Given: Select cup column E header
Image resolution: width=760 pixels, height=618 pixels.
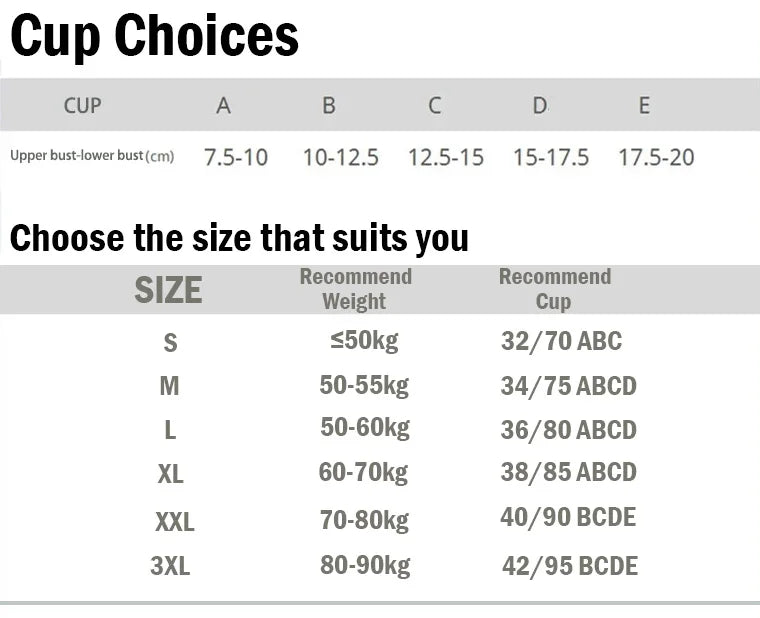Looking at the screenshot, I should tap(644, 105).
